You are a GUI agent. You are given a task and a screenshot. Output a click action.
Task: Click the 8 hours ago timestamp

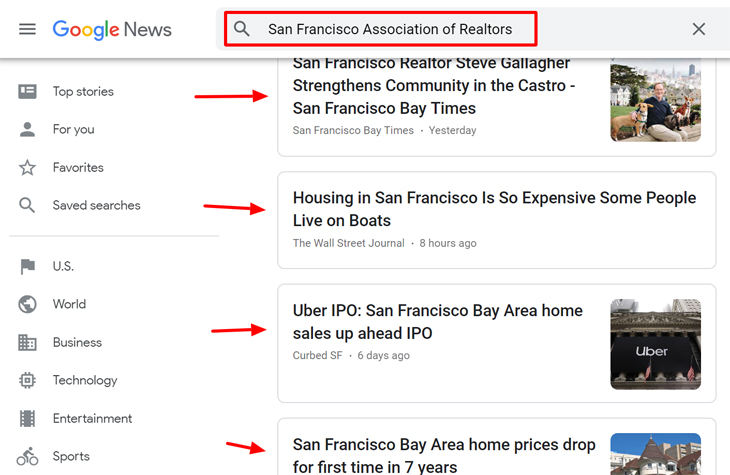tap(447, 243)
